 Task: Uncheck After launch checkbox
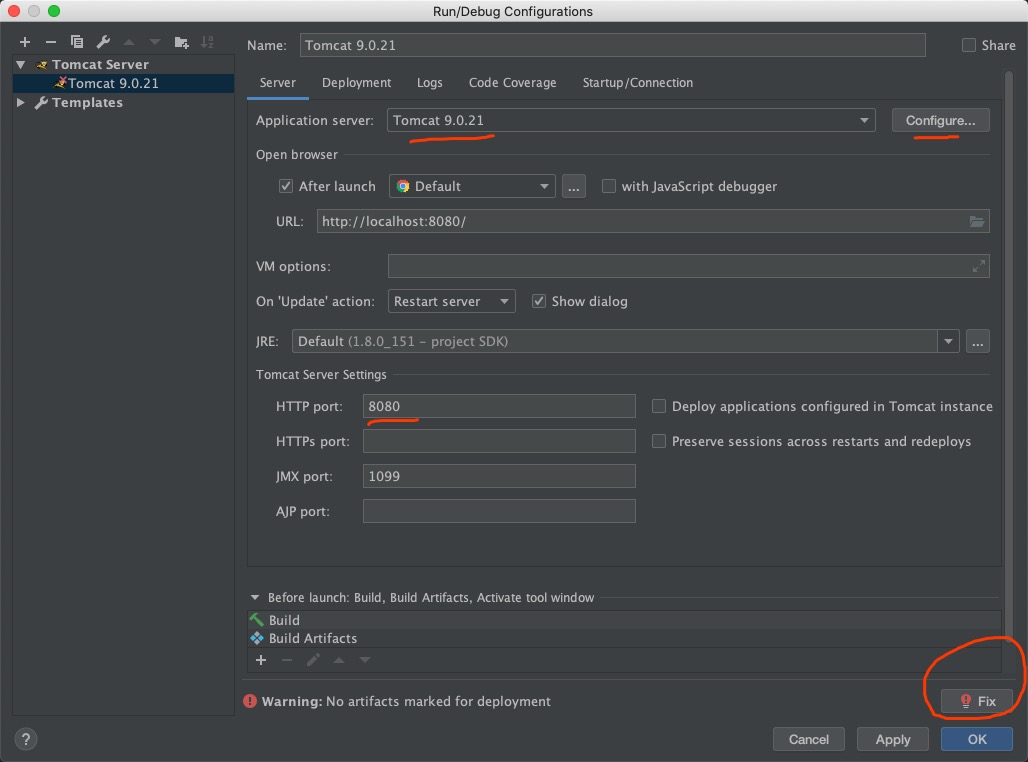click(286, 186)
